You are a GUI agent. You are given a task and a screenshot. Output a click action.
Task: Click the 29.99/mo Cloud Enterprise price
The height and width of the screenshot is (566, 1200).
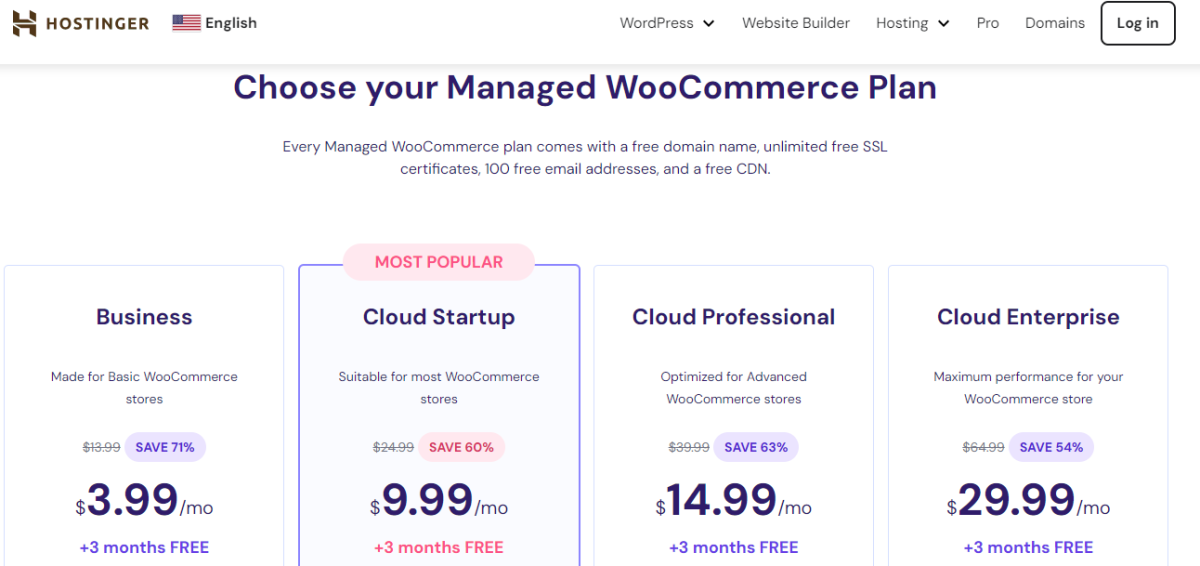(1028, 499)
